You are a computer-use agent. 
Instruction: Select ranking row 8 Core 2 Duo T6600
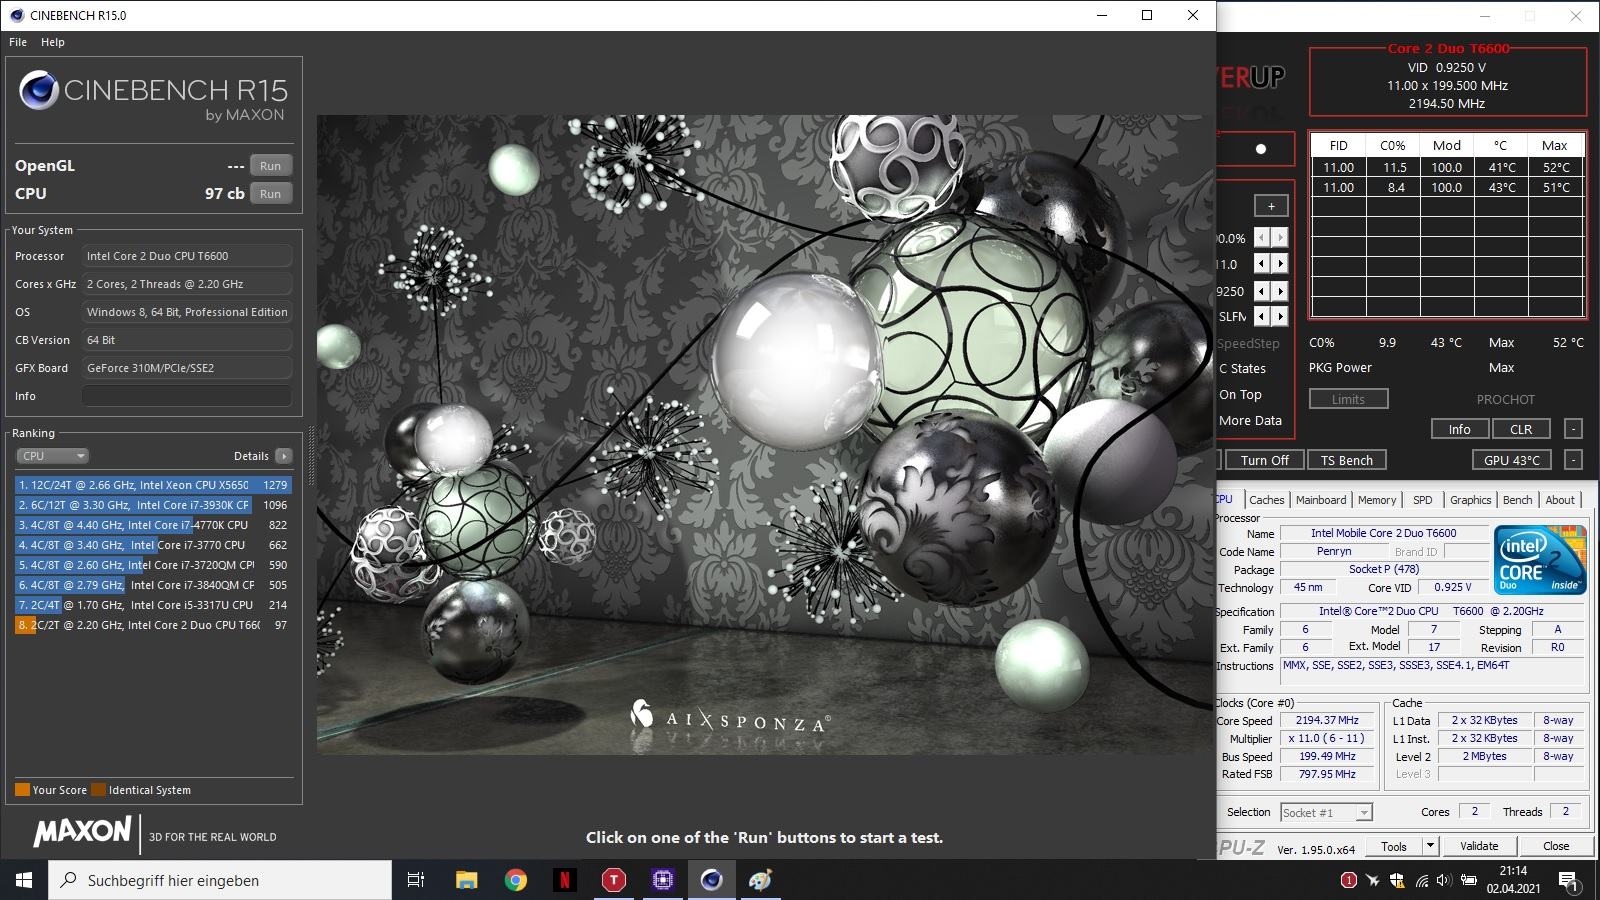[x=153, y=625]
